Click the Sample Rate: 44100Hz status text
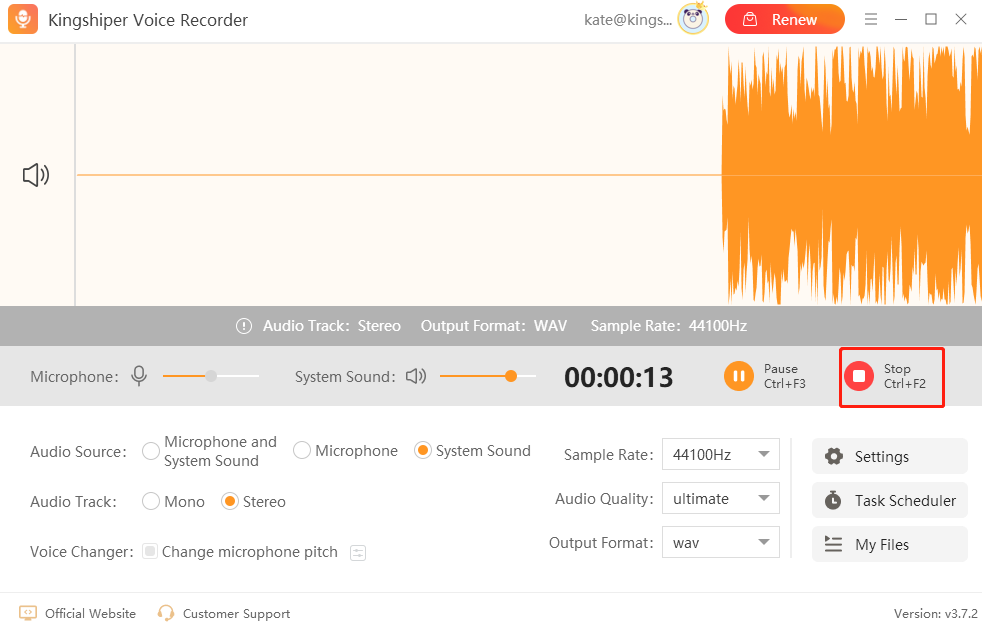Screen dimensions: 982x631 669,326
